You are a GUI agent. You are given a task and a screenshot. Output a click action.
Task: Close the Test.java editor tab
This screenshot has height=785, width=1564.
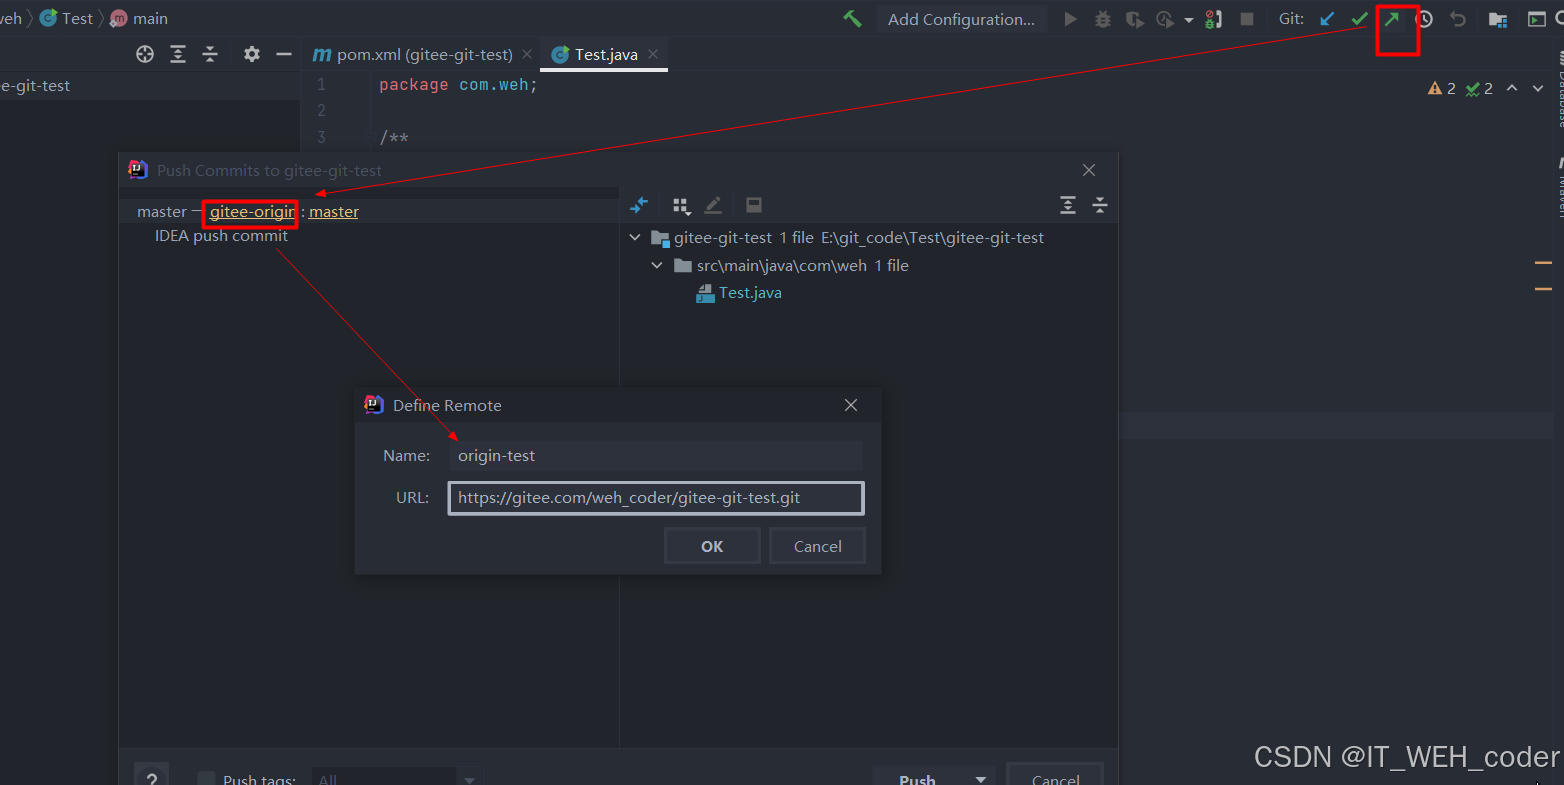[653, 54]
